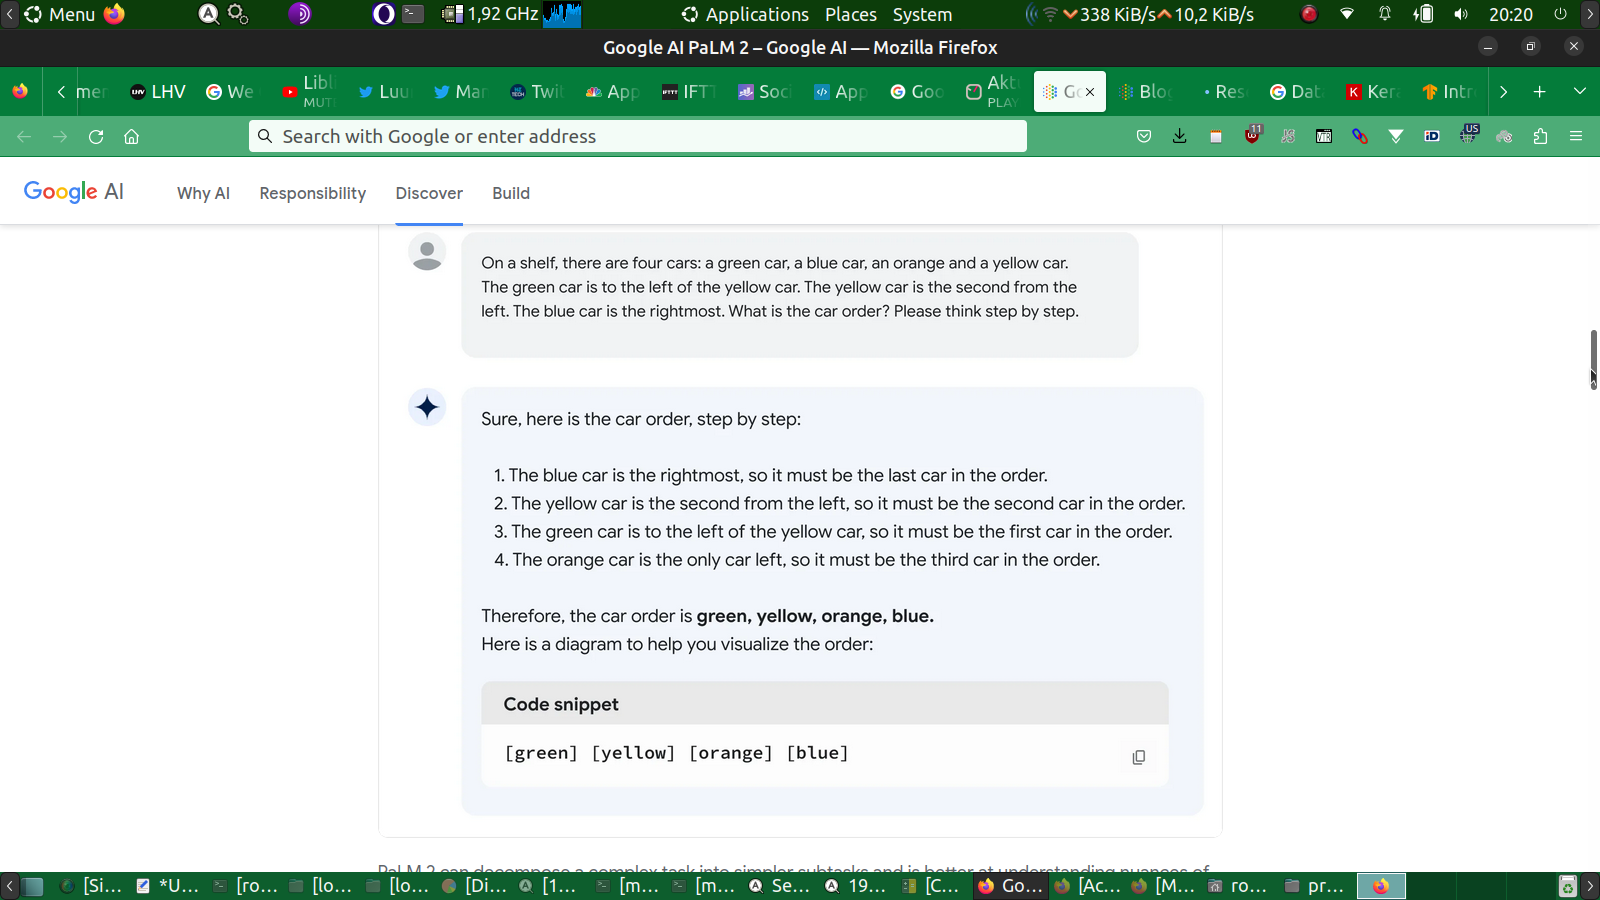This screenshot has height=900, width=1600.
Task: Click the white down-arrow extension icon
Action: (1396, 137)
